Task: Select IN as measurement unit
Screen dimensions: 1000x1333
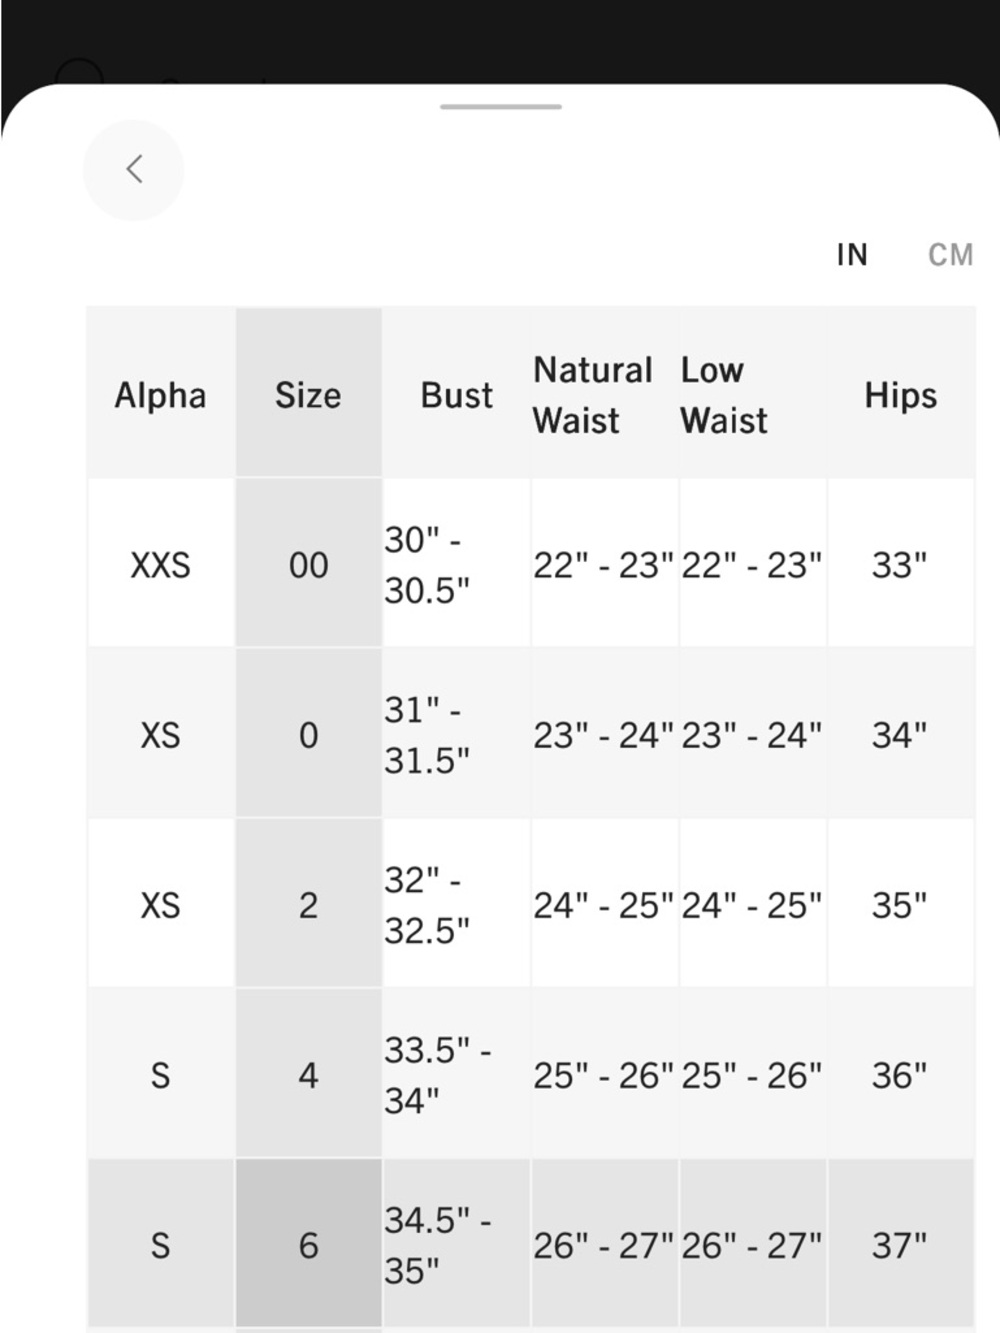Action: [852, 255]
